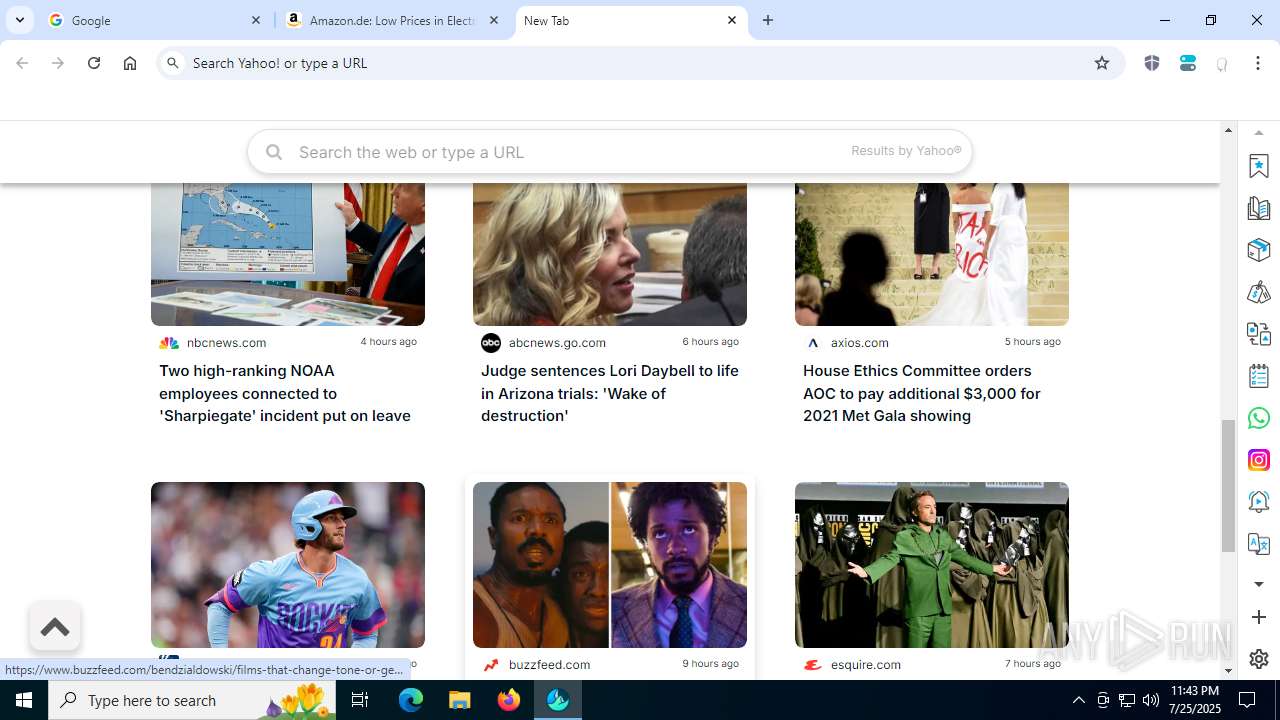Open the reading book icon in sidebar
The image size is (1280, 720).
[1259, 208]
